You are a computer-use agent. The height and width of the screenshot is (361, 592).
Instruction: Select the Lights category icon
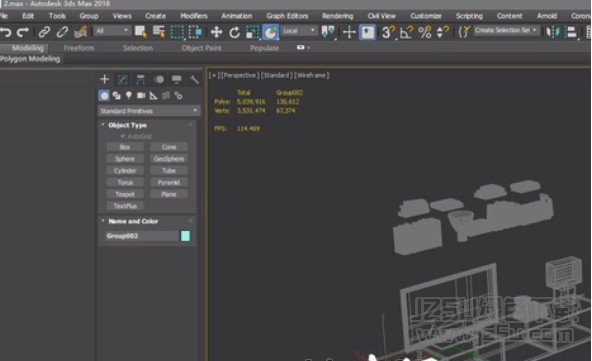(129, 96)
